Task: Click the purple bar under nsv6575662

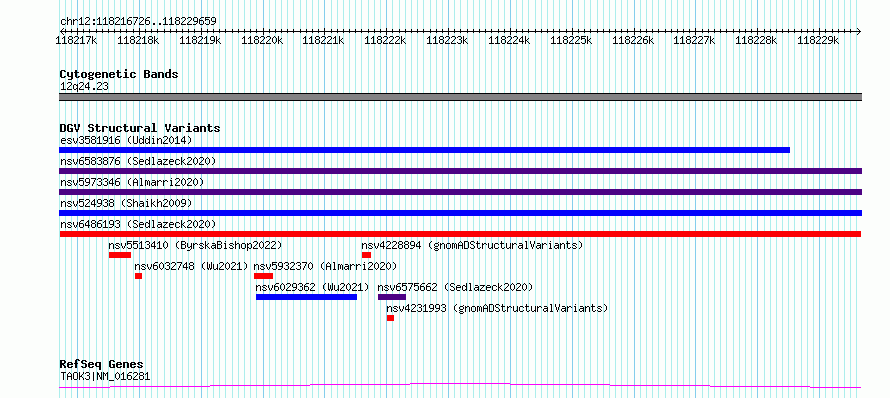Action: pyautogui.click(x=392, y=297)
